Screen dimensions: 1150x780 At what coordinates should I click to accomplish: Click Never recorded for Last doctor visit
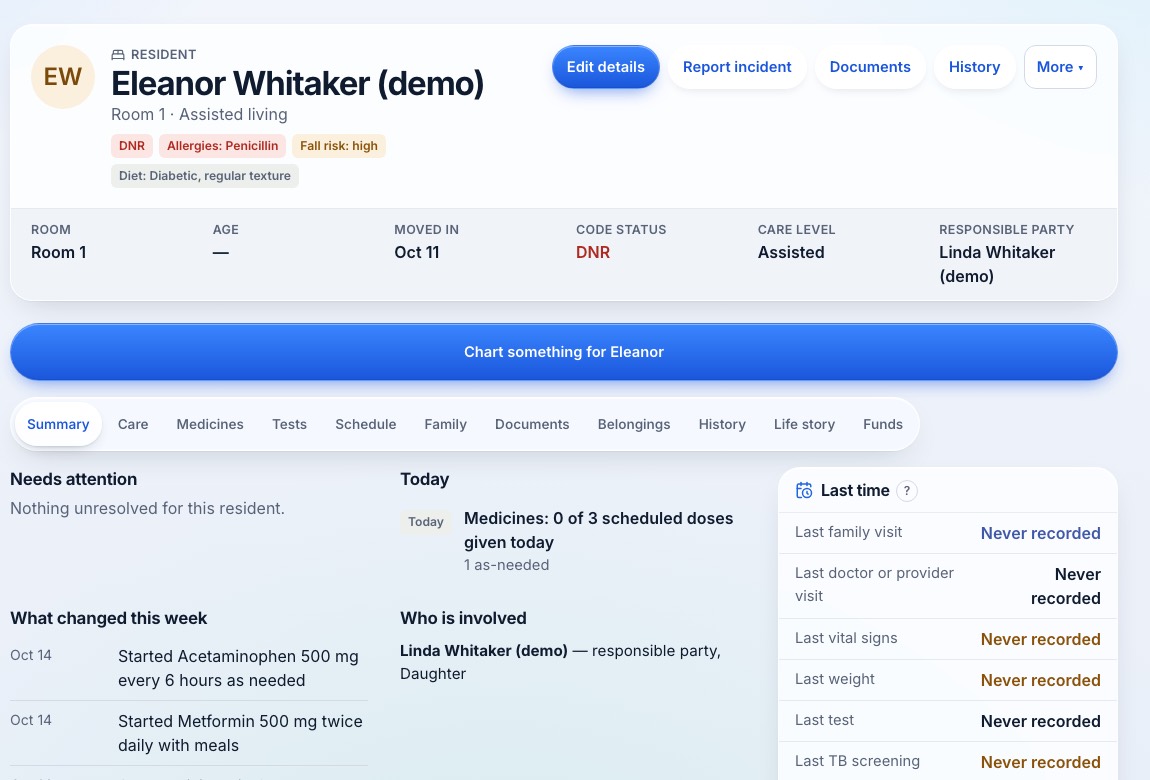[x=1066, y=586]
